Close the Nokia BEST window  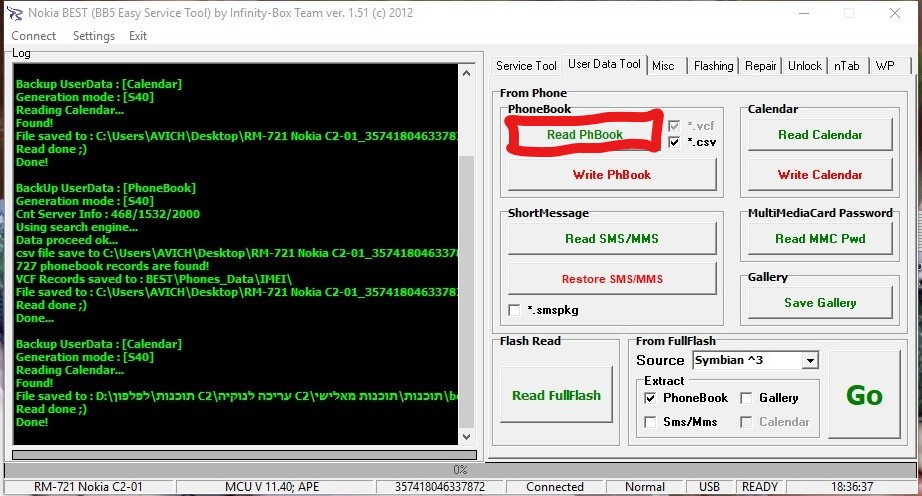point(894,13)
